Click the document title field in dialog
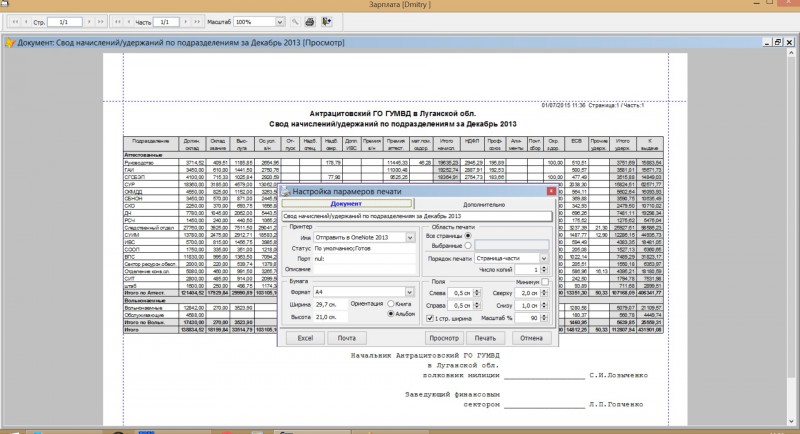The image size is (800, 434). (417, 216)
